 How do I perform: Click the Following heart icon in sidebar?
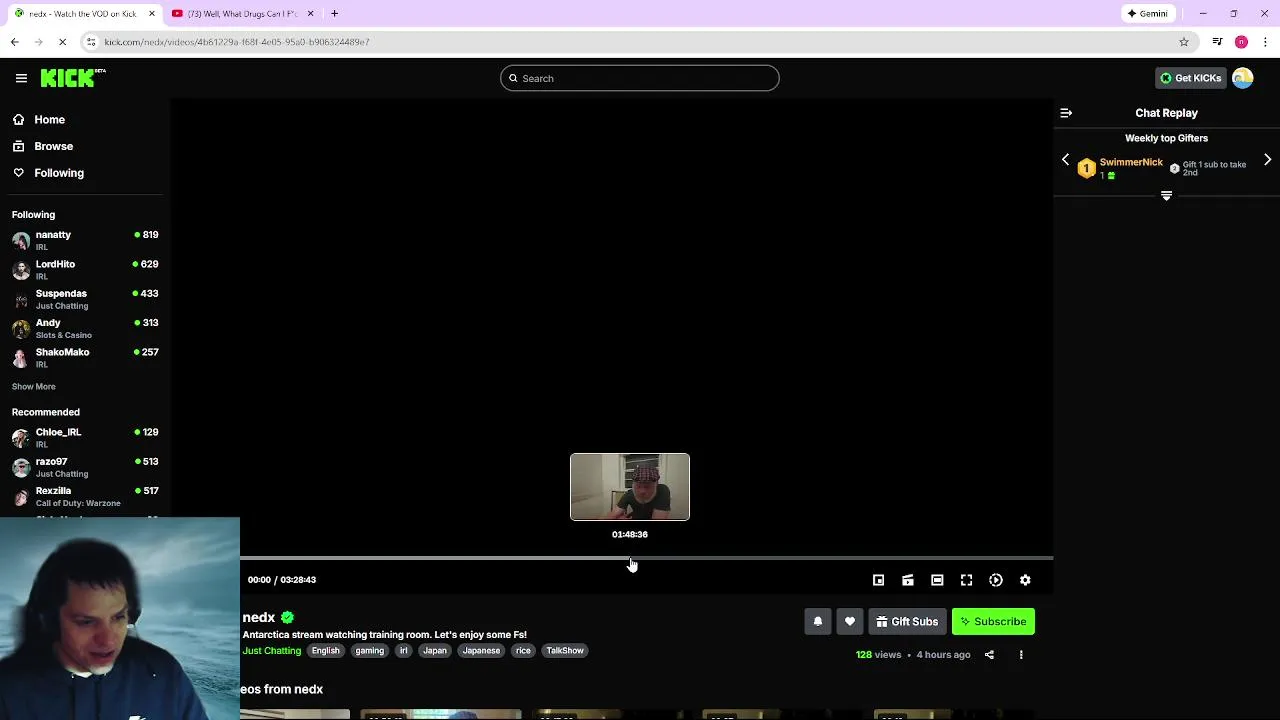point(18,173)
